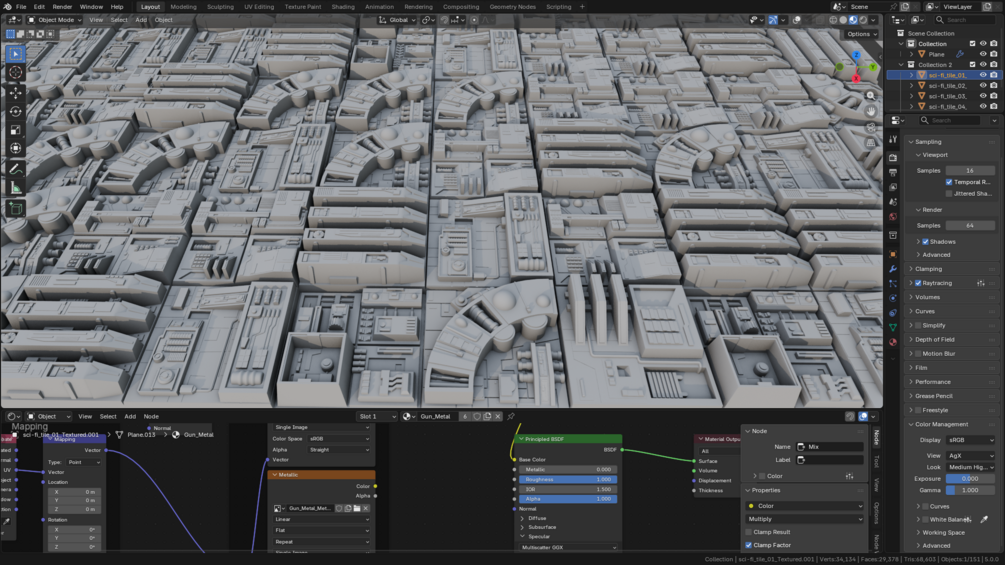Screen dimensions: 1005x565
Task: Open the Modifiers wrench properties tab
Action: [x=893, y=268]
